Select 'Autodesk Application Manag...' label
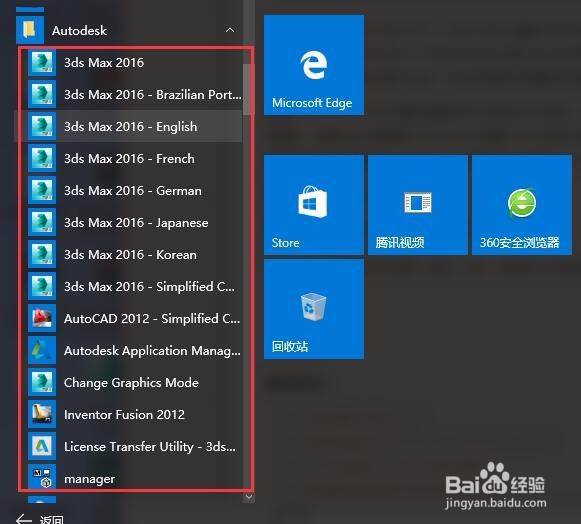The width and height of the screenshot is (581, 524). [152, 351]
